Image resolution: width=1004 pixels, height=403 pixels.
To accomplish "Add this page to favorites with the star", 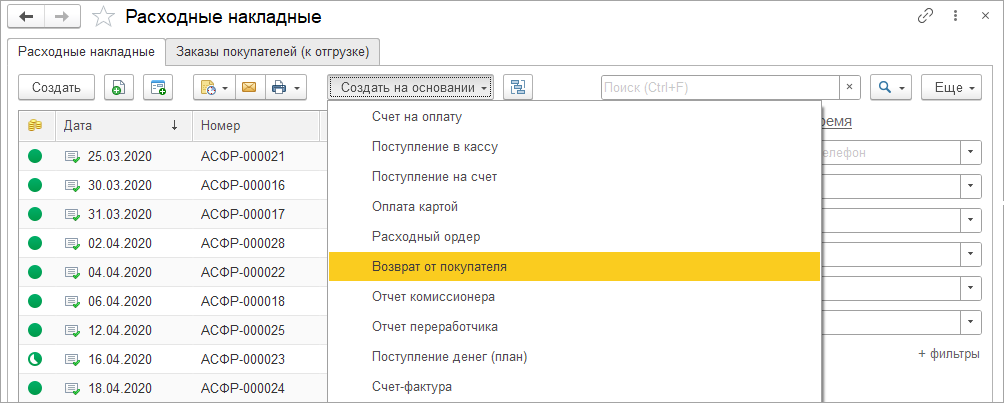I will (101, 17).
